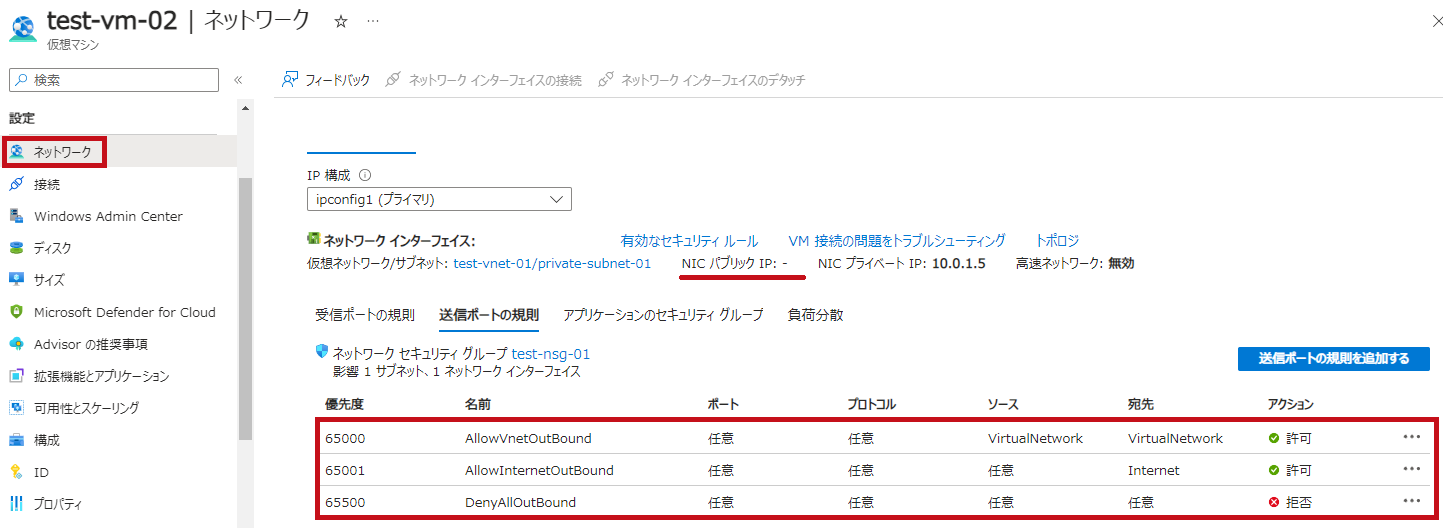Click the test-vm-02 virtual machine icon
Screen dimensions: 1443x528
(x=22, y=29)
